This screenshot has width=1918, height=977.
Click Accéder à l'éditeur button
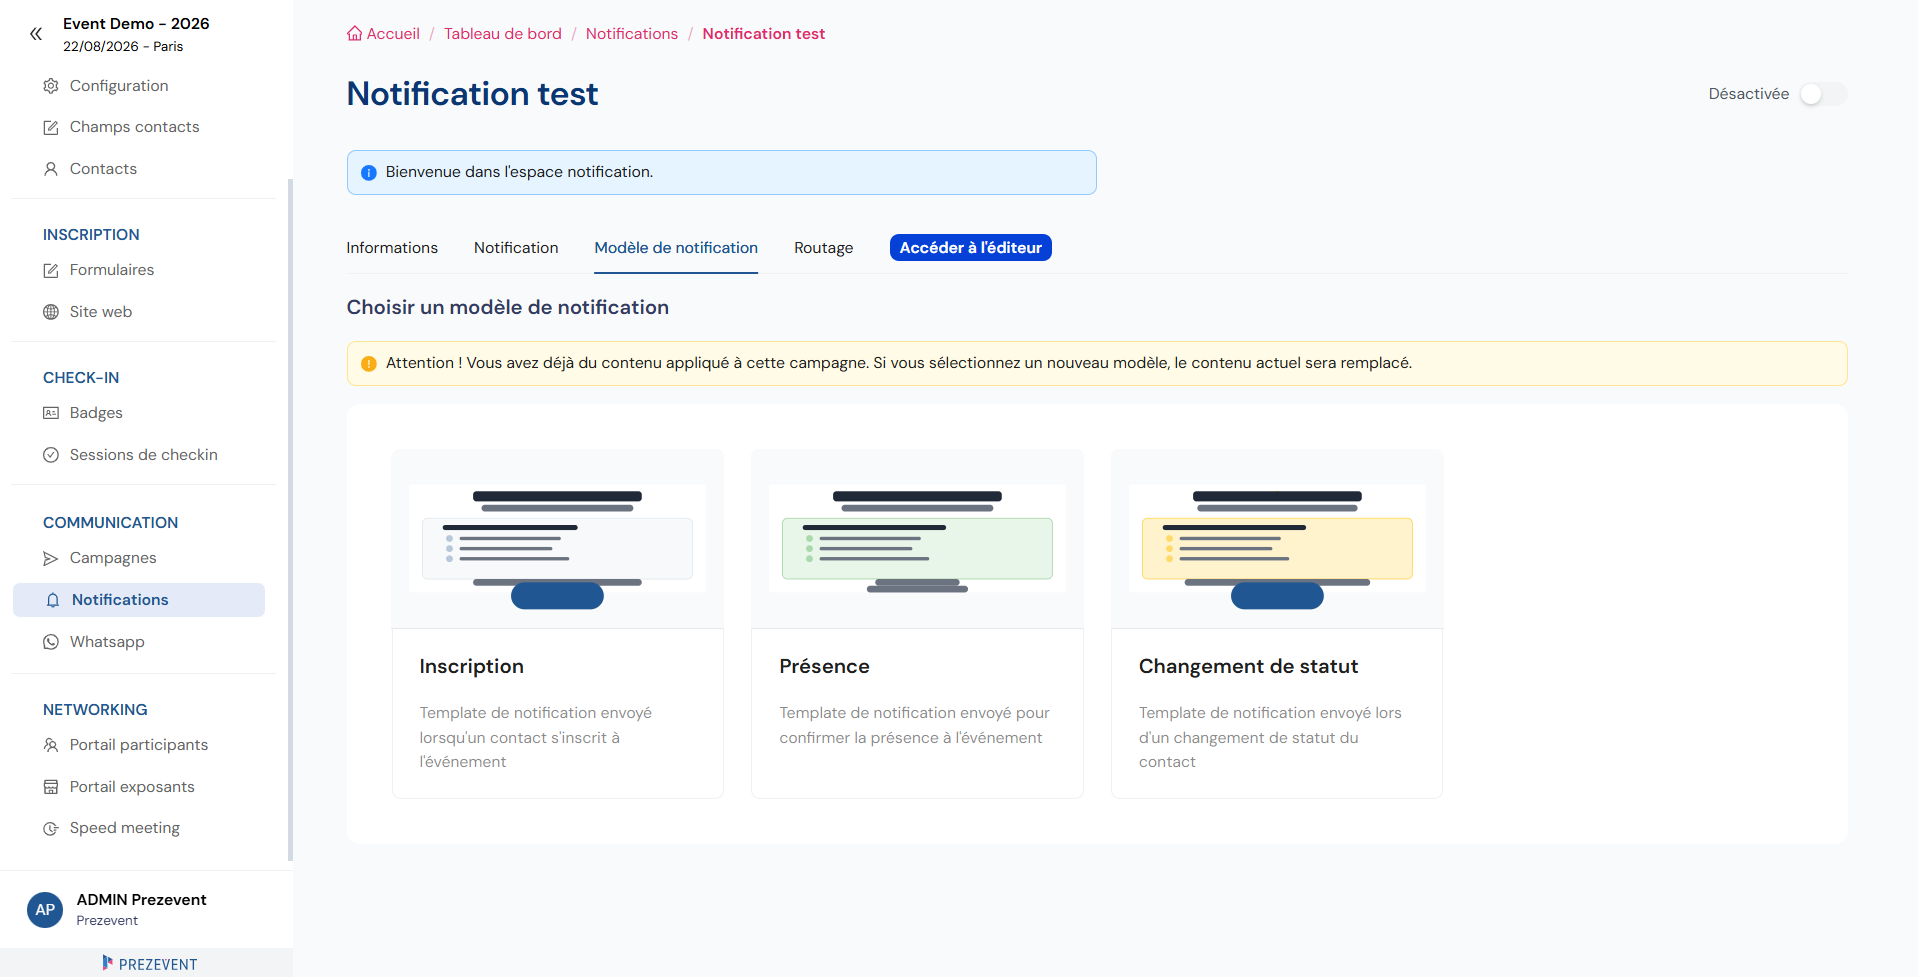971,248
